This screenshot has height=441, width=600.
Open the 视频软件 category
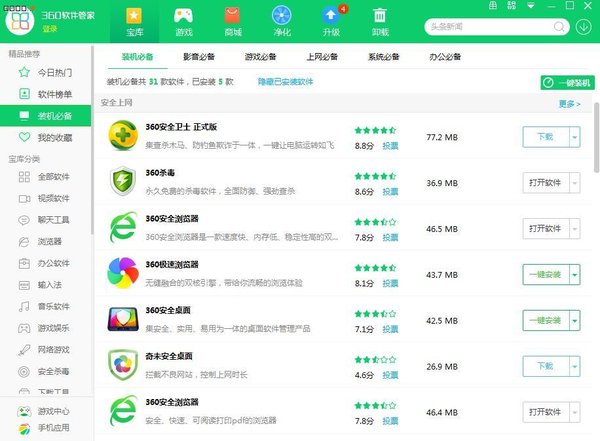pyautogui.click(x=46, y=198)
